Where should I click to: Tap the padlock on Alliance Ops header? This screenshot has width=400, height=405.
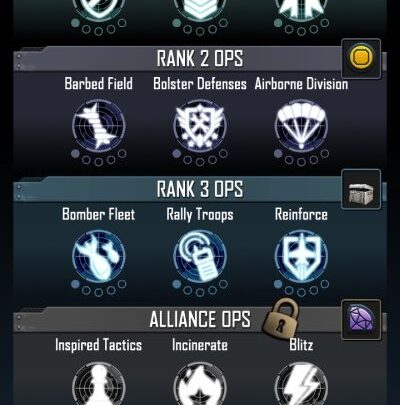click(x=281, y=317)
